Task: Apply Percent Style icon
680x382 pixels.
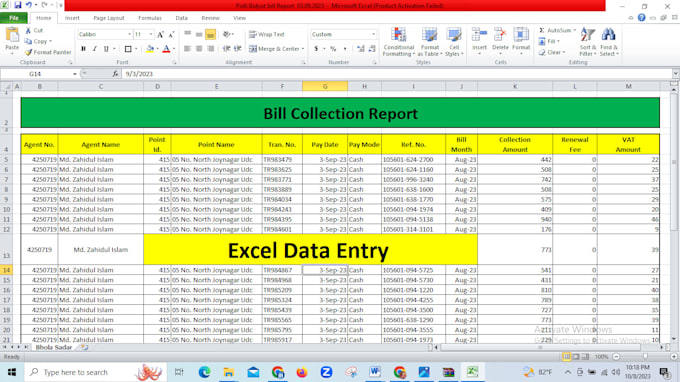Action: tap(333, 49)
